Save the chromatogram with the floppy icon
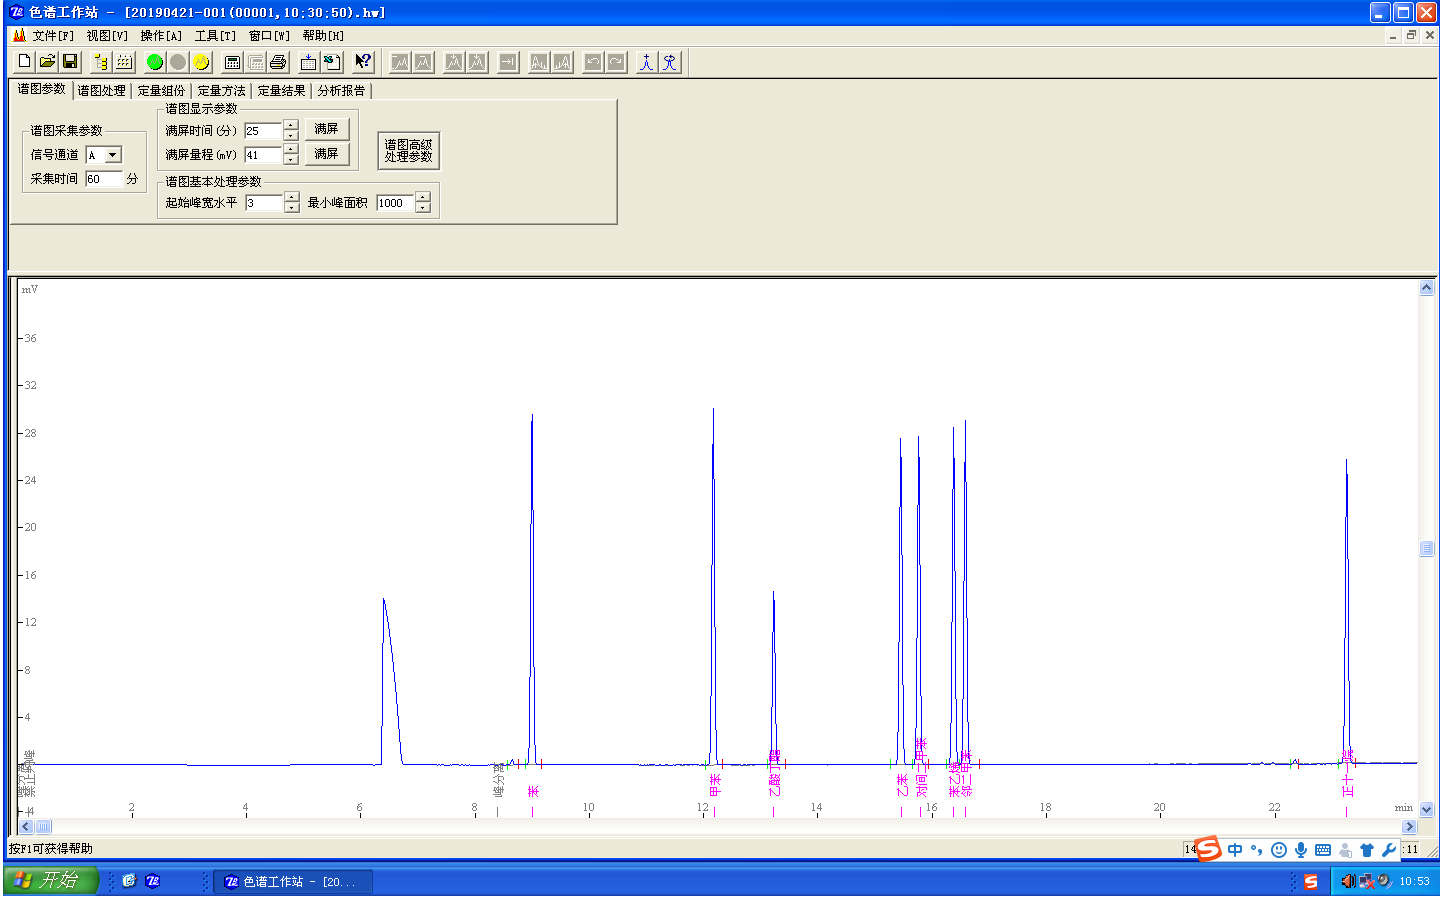The width and height of the screenshot is (1440, 900). point(70,62)
